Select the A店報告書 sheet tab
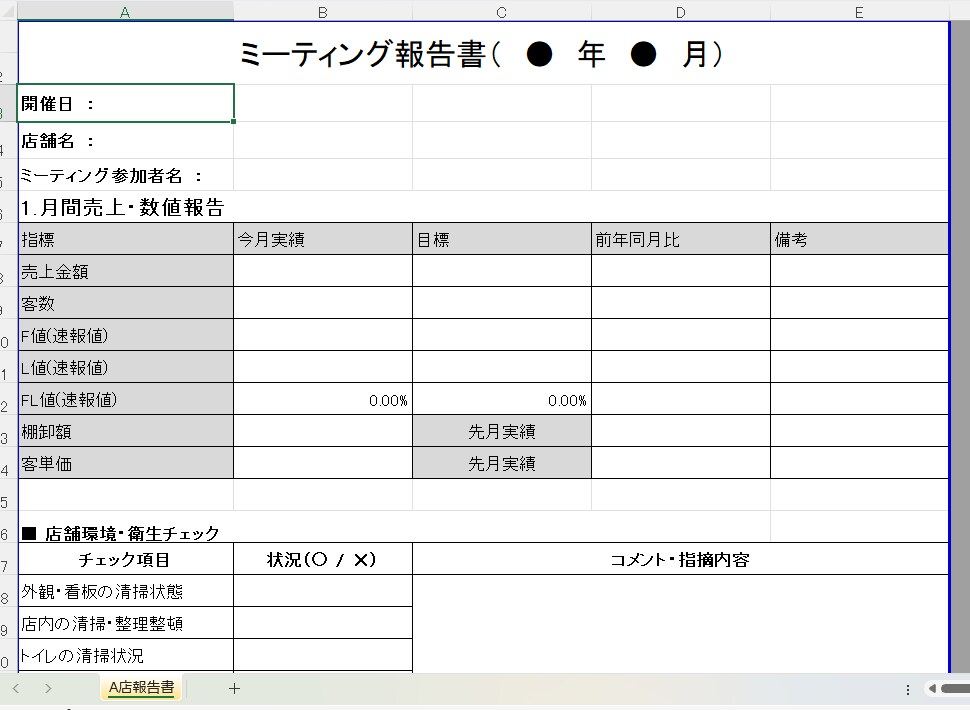This screenshot has width=970, height=710. click(x=141, y=688)
